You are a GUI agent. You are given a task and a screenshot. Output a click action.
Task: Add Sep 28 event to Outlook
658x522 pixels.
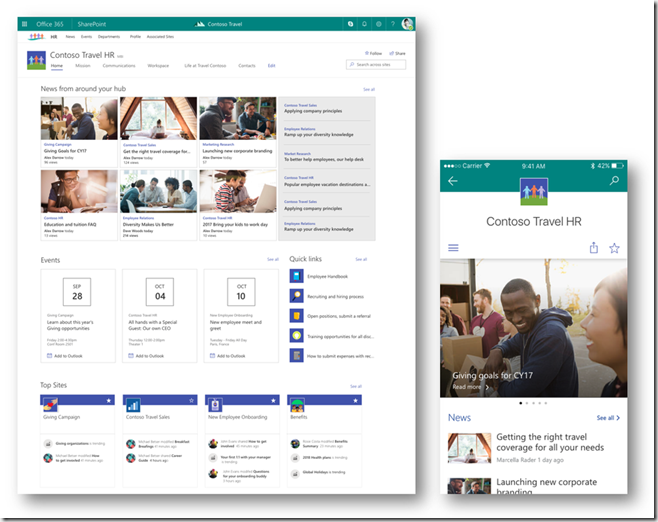coord(65,356)
